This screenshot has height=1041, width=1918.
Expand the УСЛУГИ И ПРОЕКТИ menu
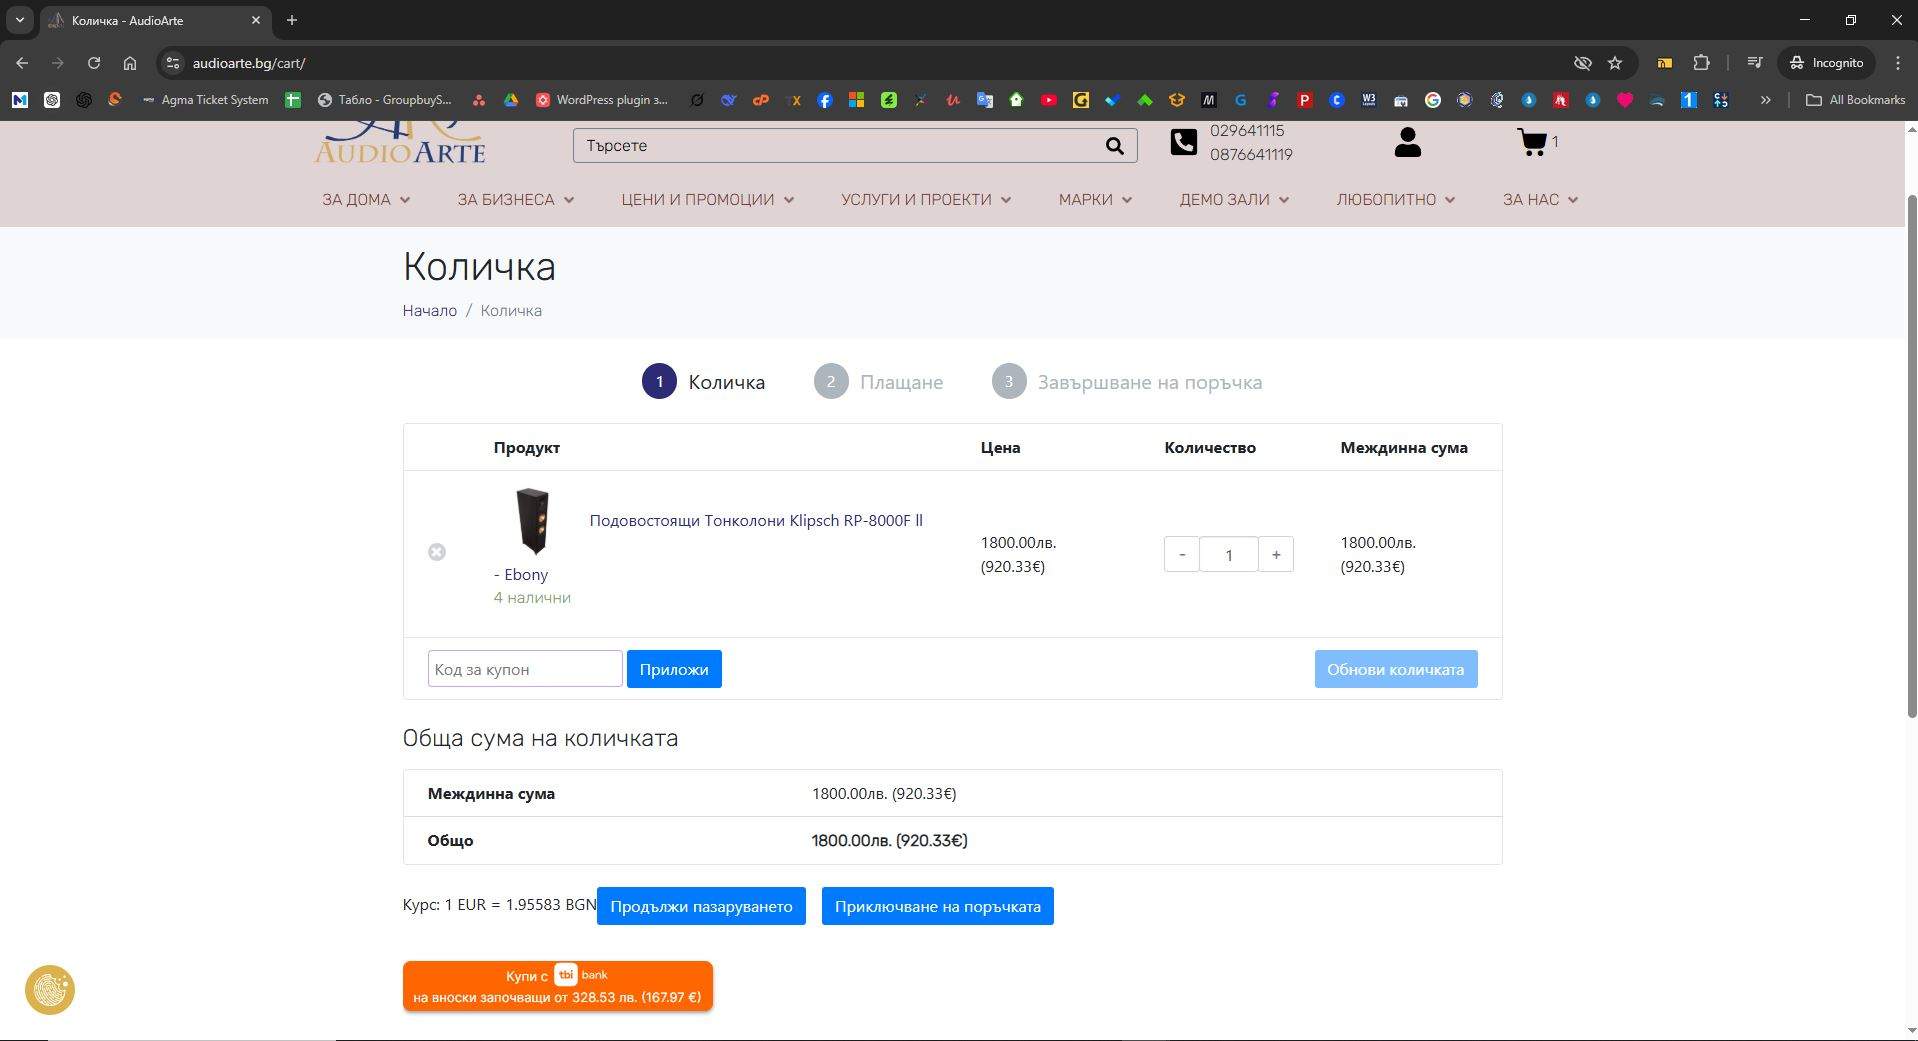(x=926, y=200)
